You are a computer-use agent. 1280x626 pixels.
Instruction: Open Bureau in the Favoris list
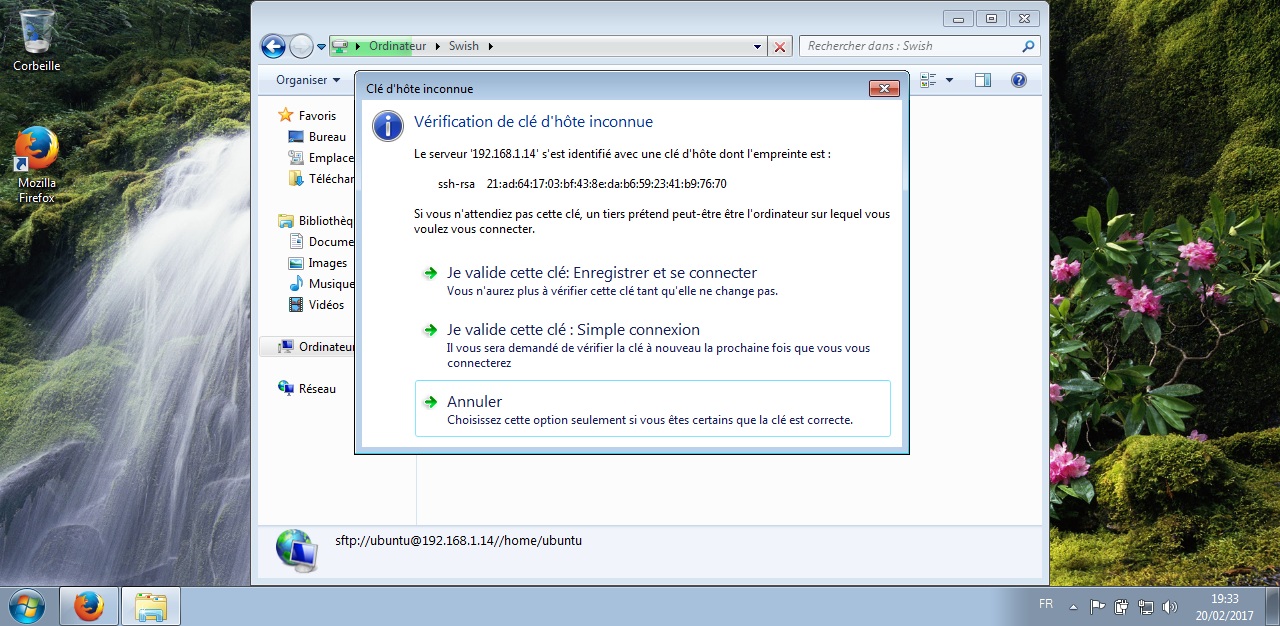click(x=327, y=137)
